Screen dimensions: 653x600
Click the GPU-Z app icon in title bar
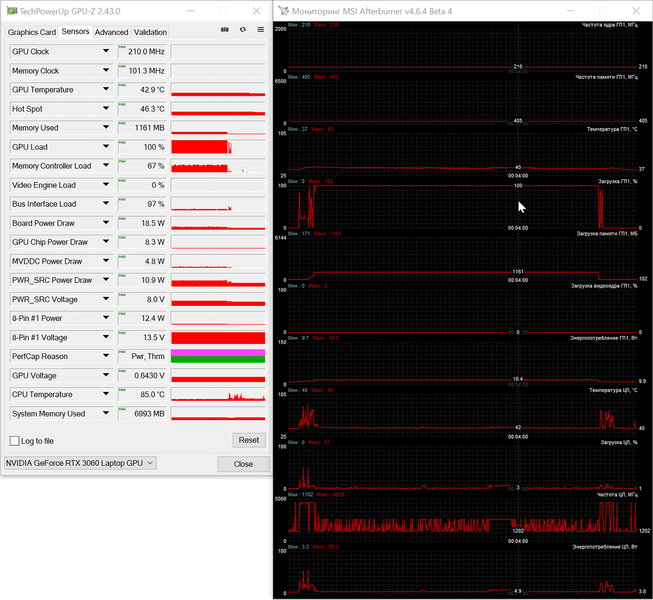tap(12, 11)
